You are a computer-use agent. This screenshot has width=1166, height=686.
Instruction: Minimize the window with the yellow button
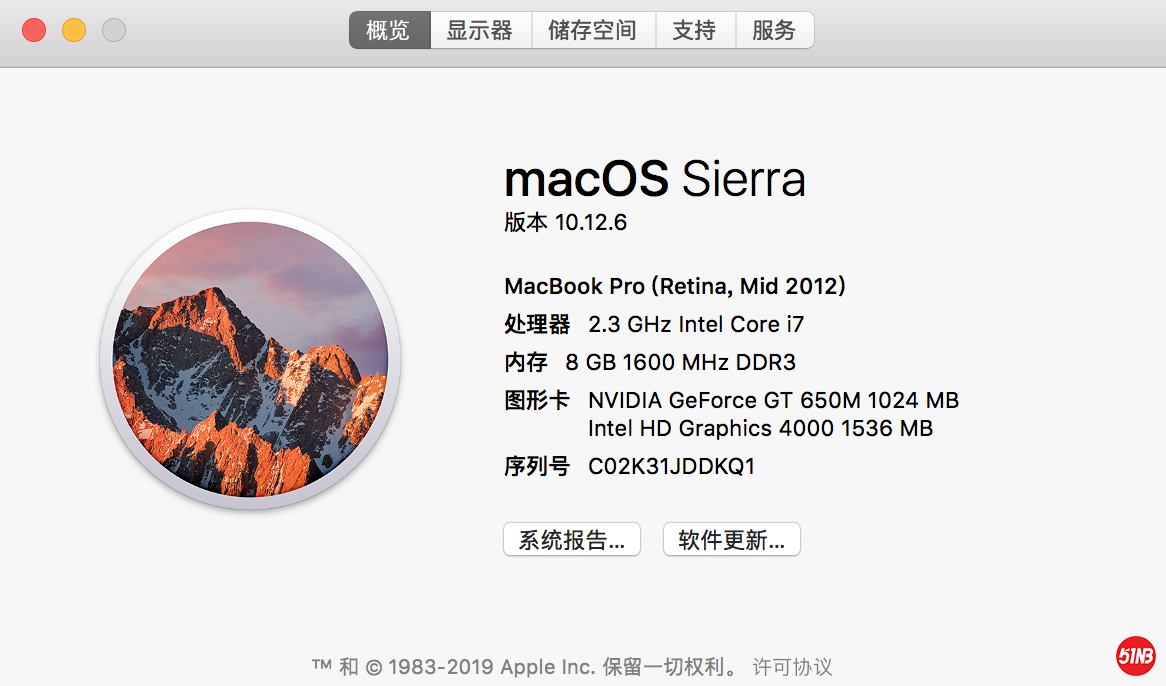click(x=74, y=30)
